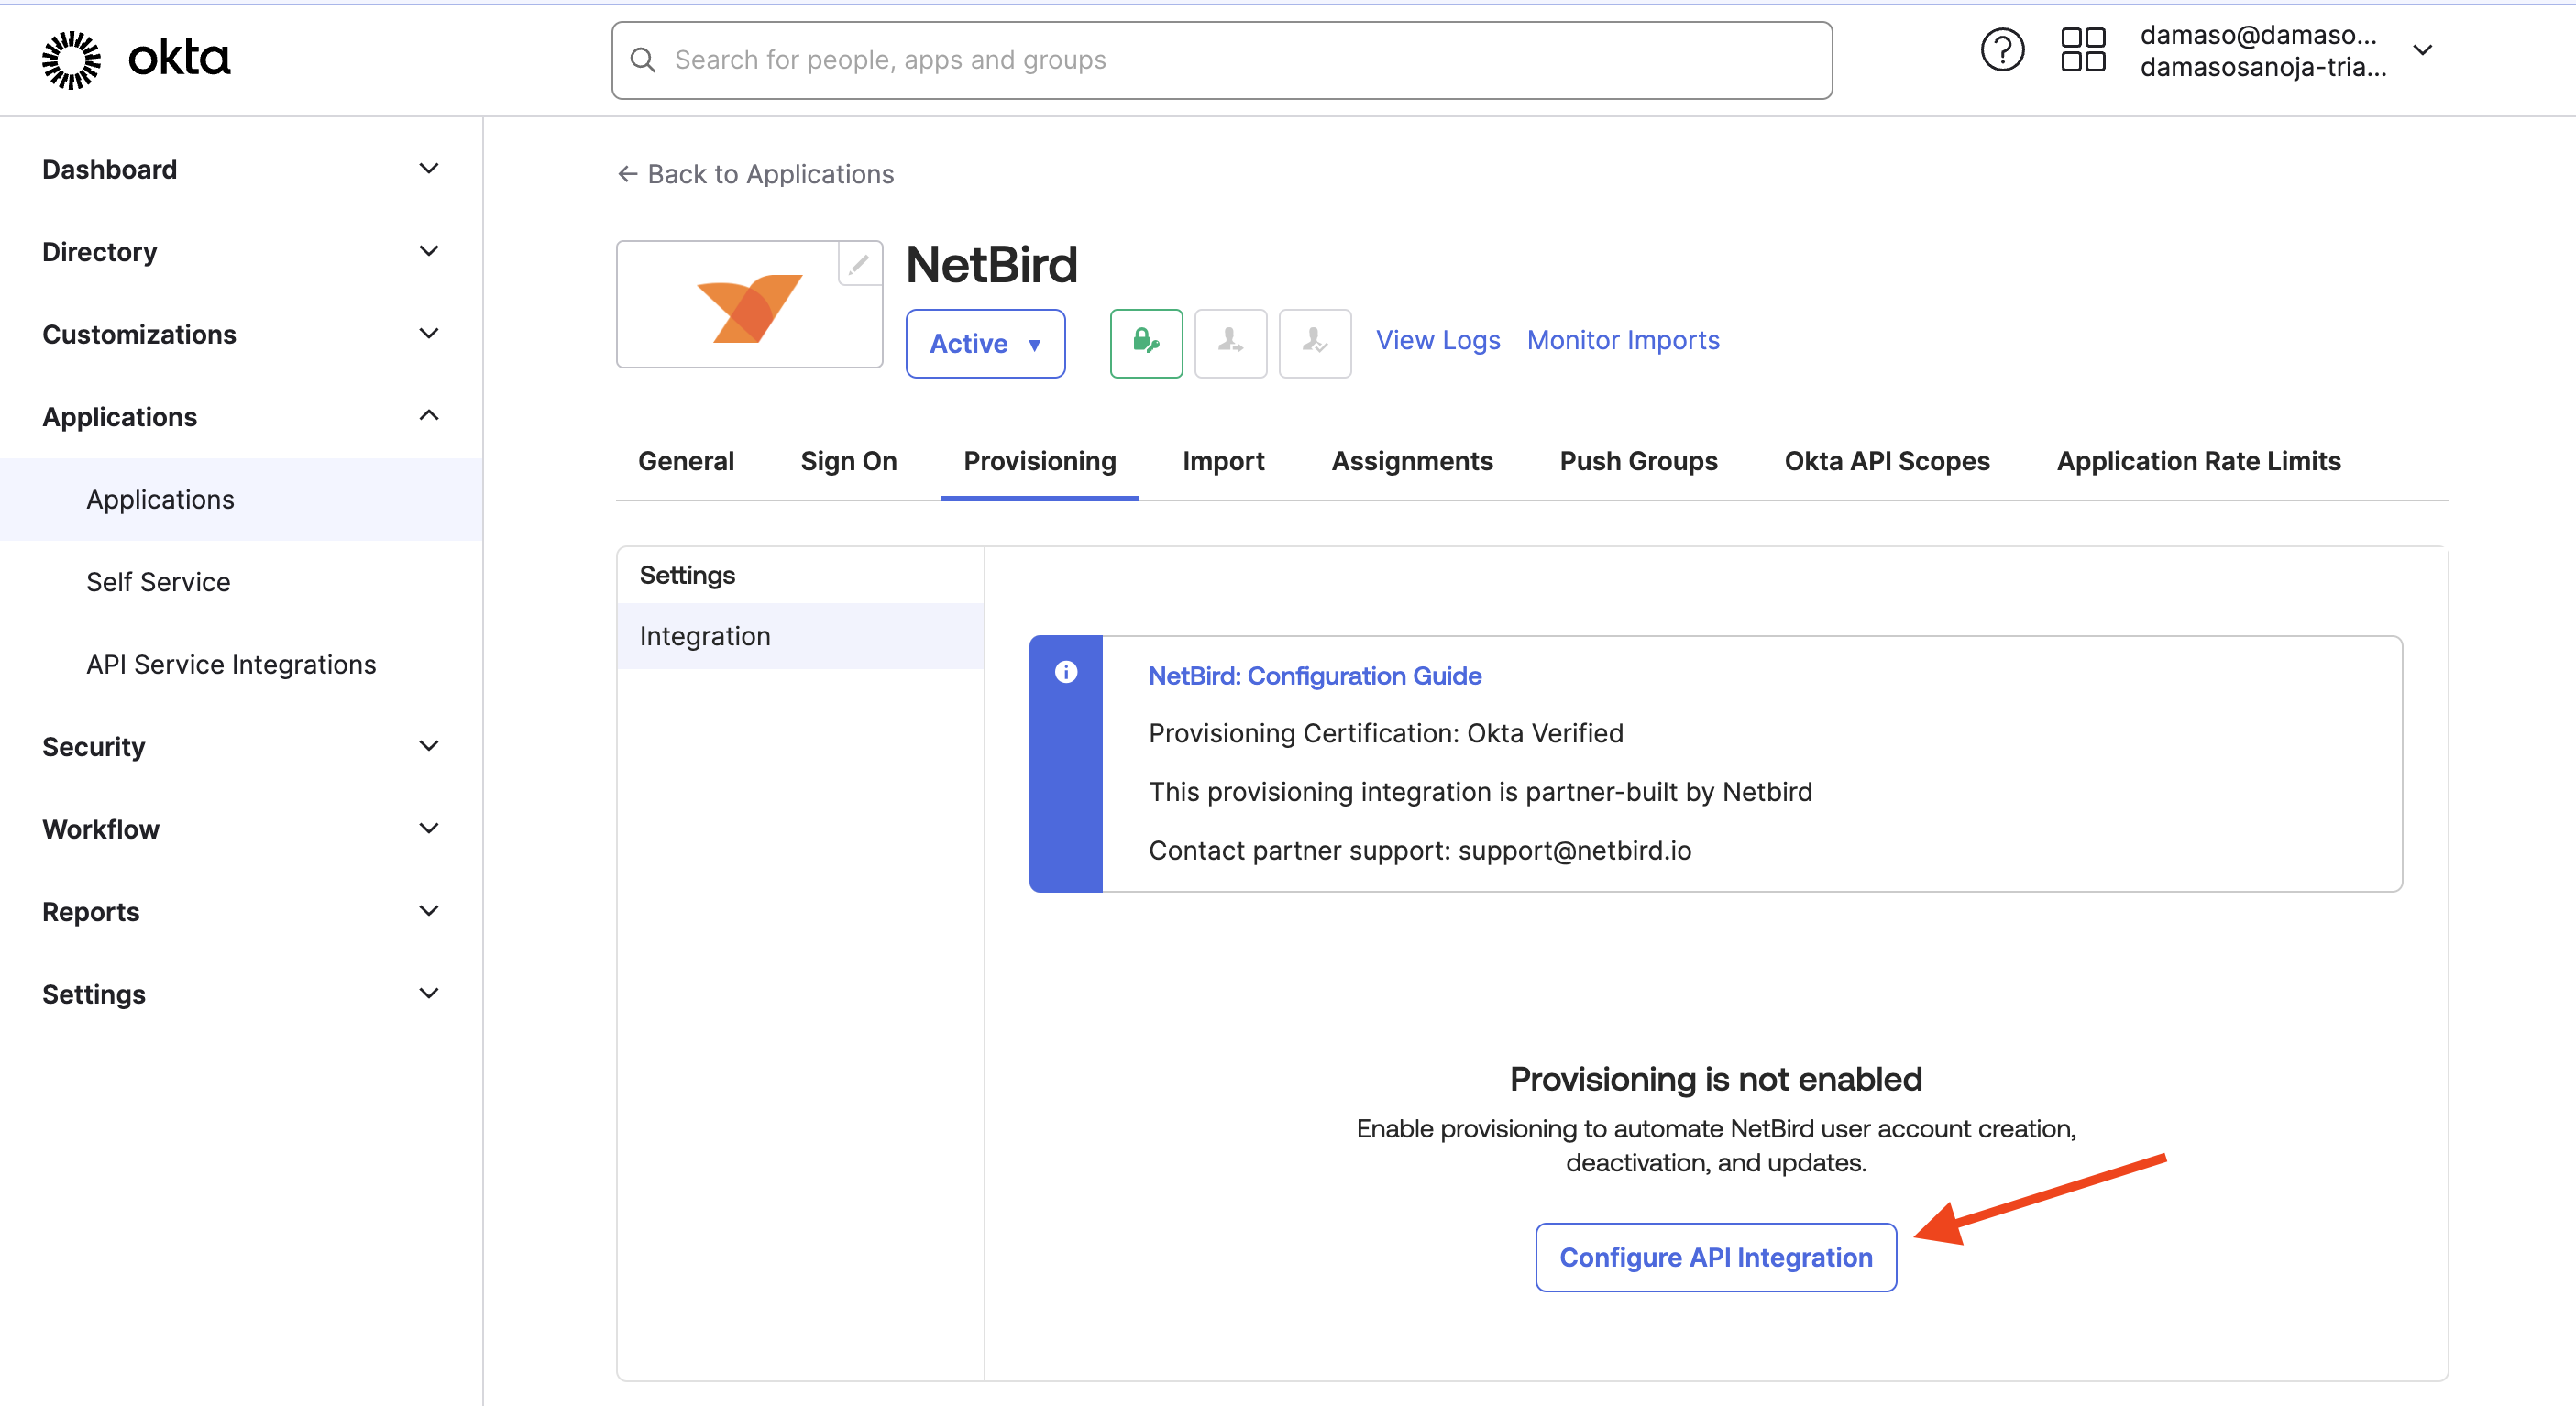Screen dimensions: 2576x1406
Task: Click the Okta spiral logo
Action: [71, 59]
